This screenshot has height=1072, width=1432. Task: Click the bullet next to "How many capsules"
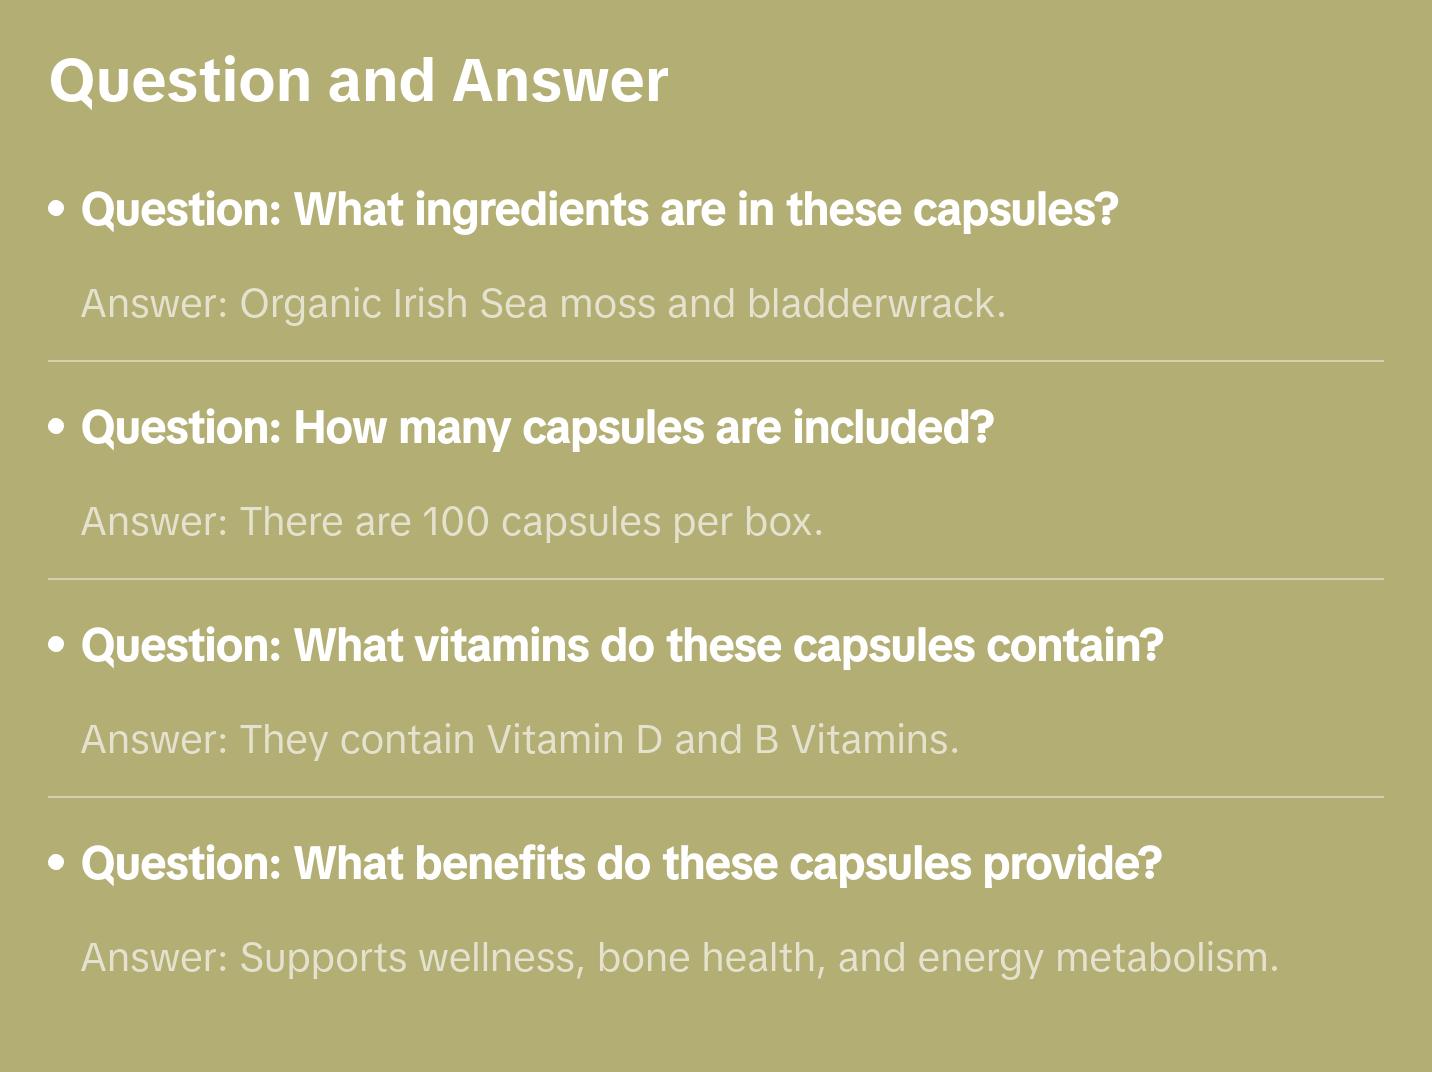[57, 428]
